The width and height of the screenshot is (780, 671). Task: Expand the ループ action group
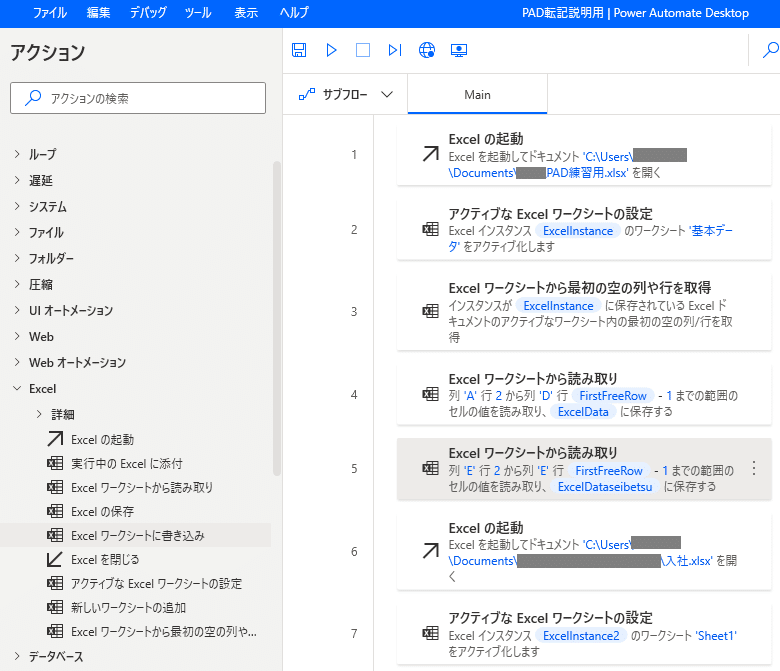[17, 154]
